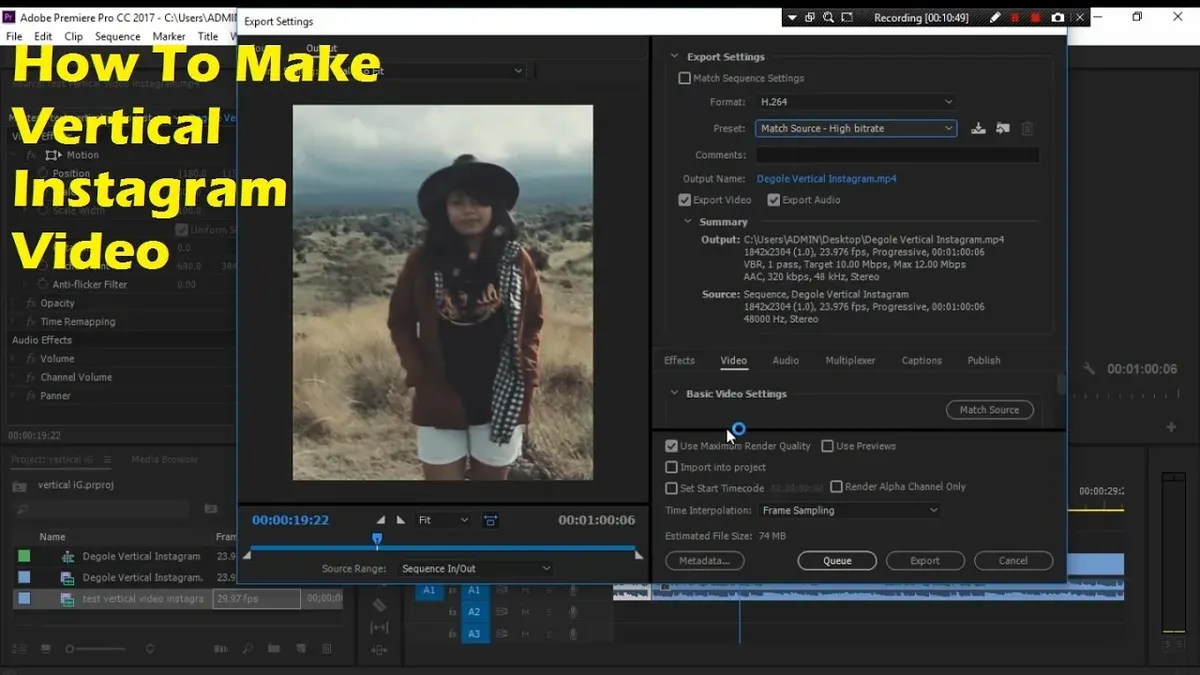Click the Import Preset icon
Image resolution: width=1200 pixels, height=675 pixels.
click(1002, 128)
